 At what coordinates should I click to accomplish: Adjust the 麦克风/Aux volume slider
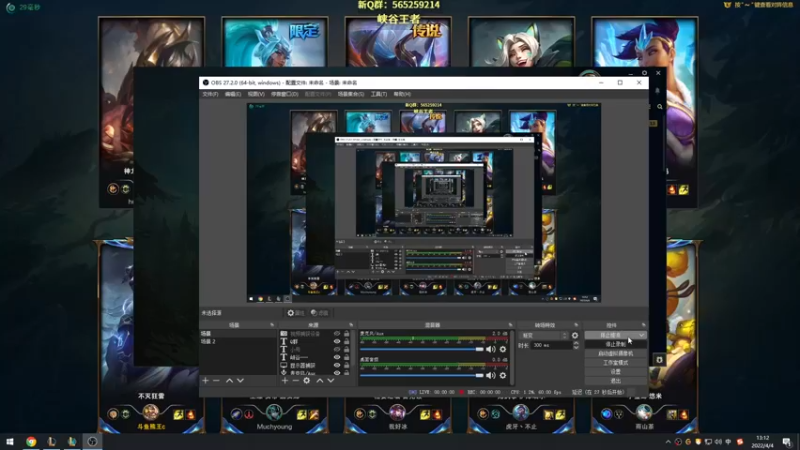point(421,349)
